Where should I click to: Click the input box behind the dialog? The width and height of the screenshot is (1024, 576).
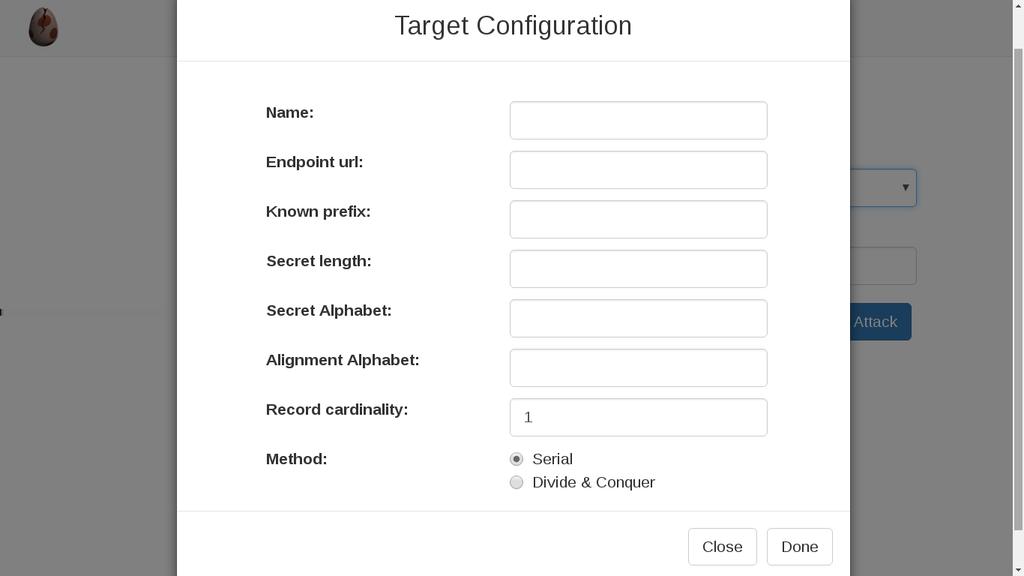(x=883, y=266)
